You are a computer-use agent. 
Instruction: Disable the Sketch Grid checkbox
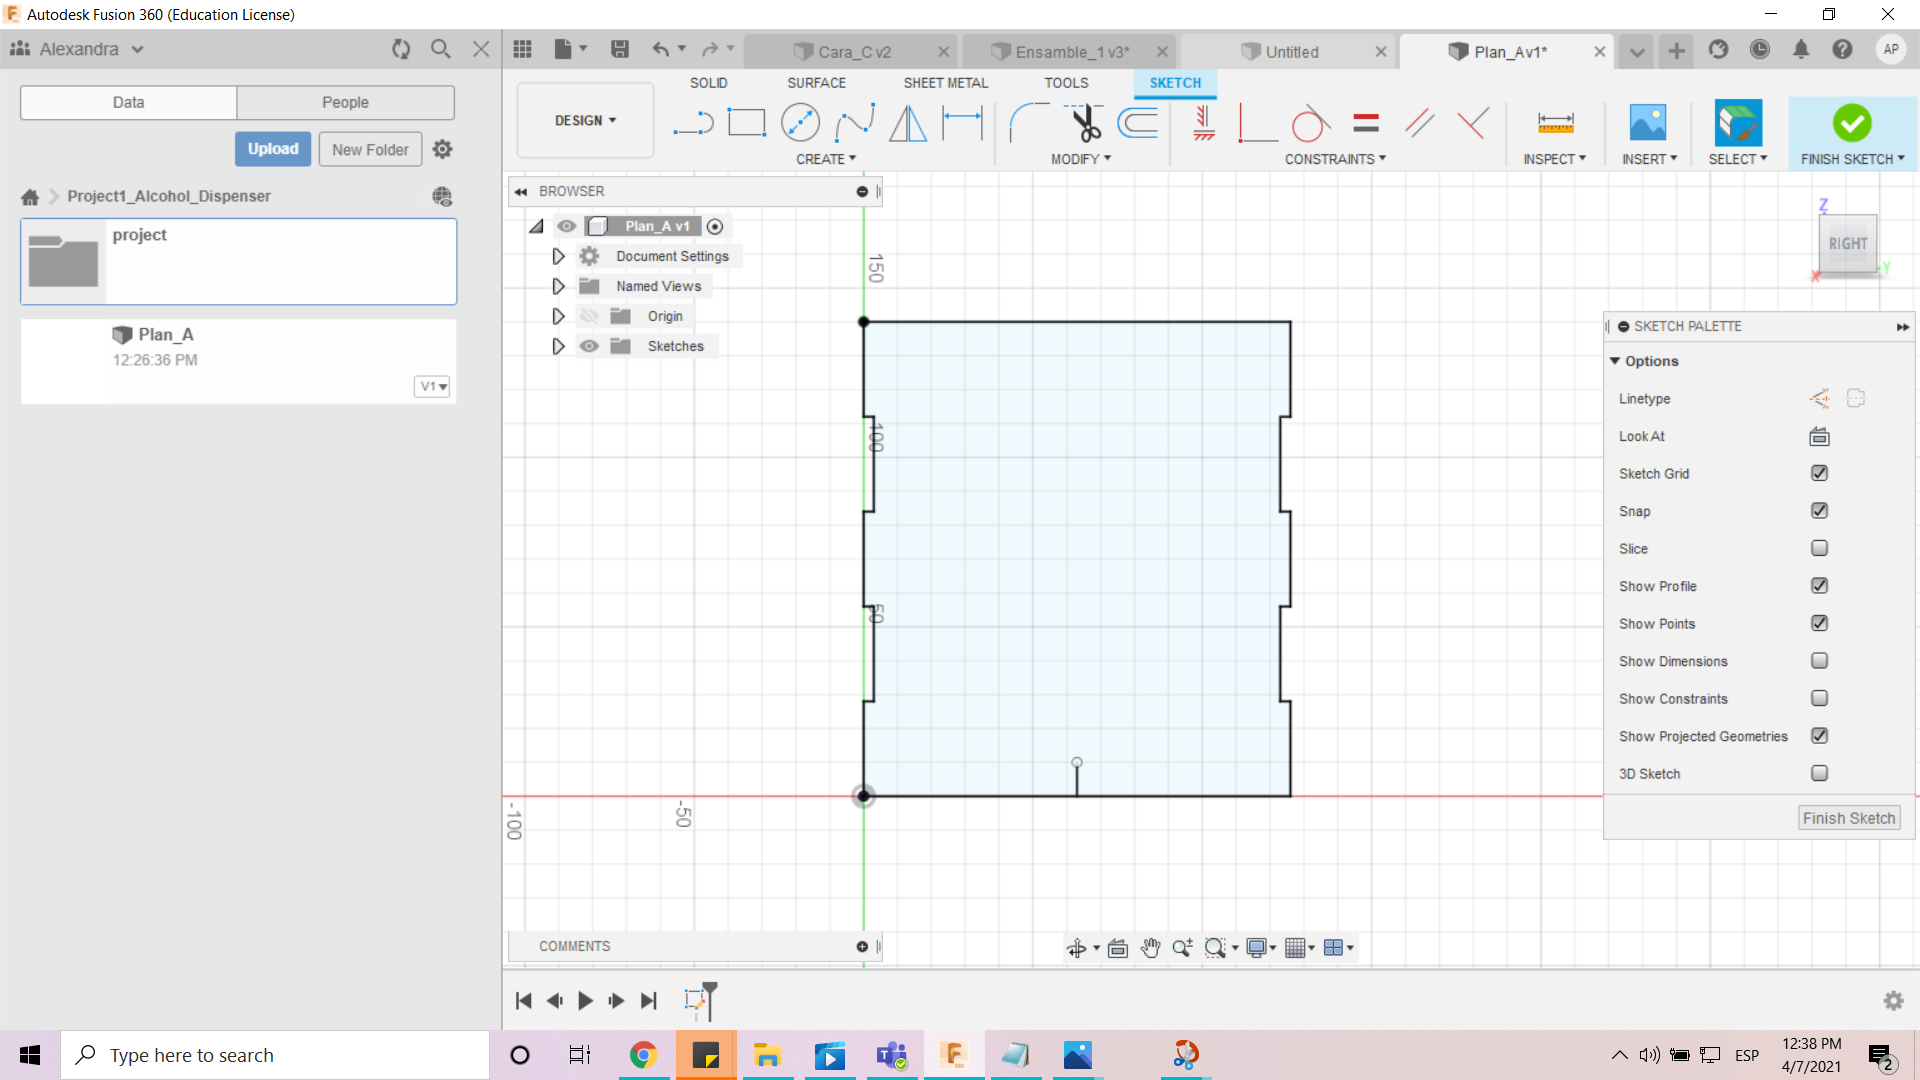pos(1819,473)
